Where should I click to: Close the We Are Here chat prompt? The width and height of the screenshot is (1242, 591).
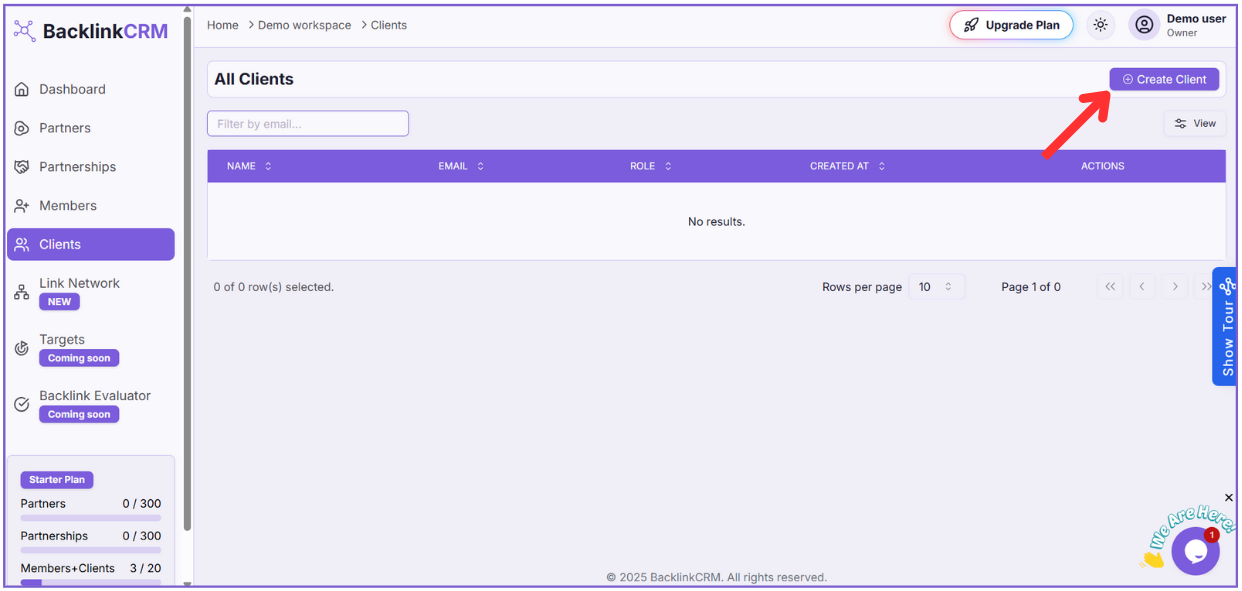click(1229, 498)
